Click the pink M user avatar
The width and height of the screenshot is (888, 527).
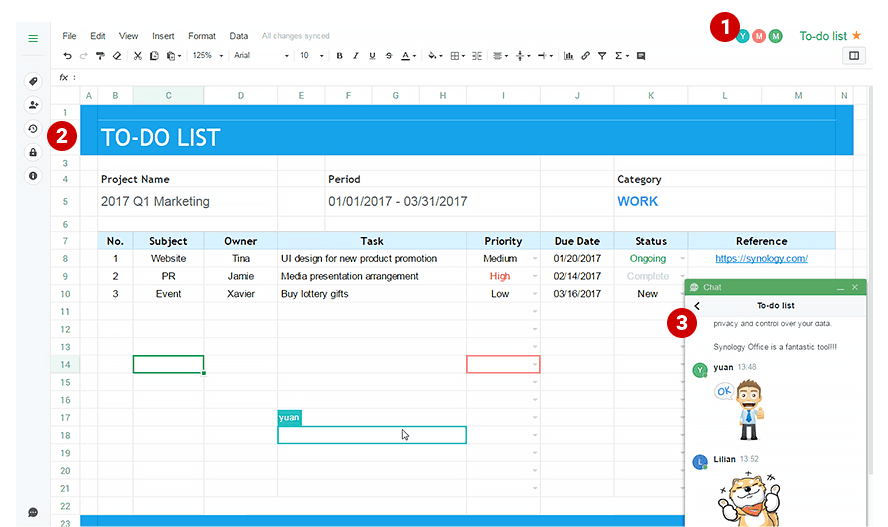point(759,36)
